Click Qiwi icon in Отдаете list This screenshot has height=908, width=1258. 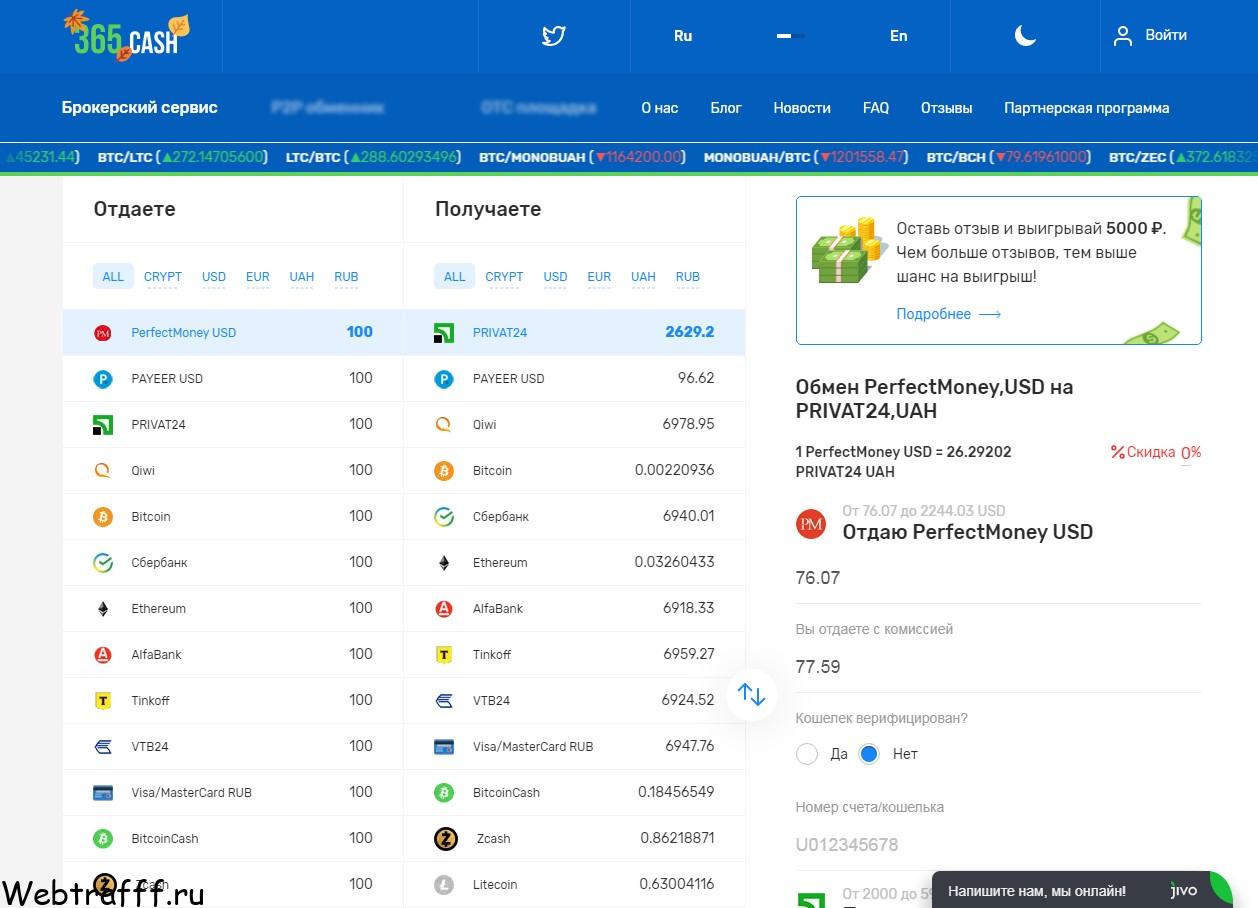102,471
